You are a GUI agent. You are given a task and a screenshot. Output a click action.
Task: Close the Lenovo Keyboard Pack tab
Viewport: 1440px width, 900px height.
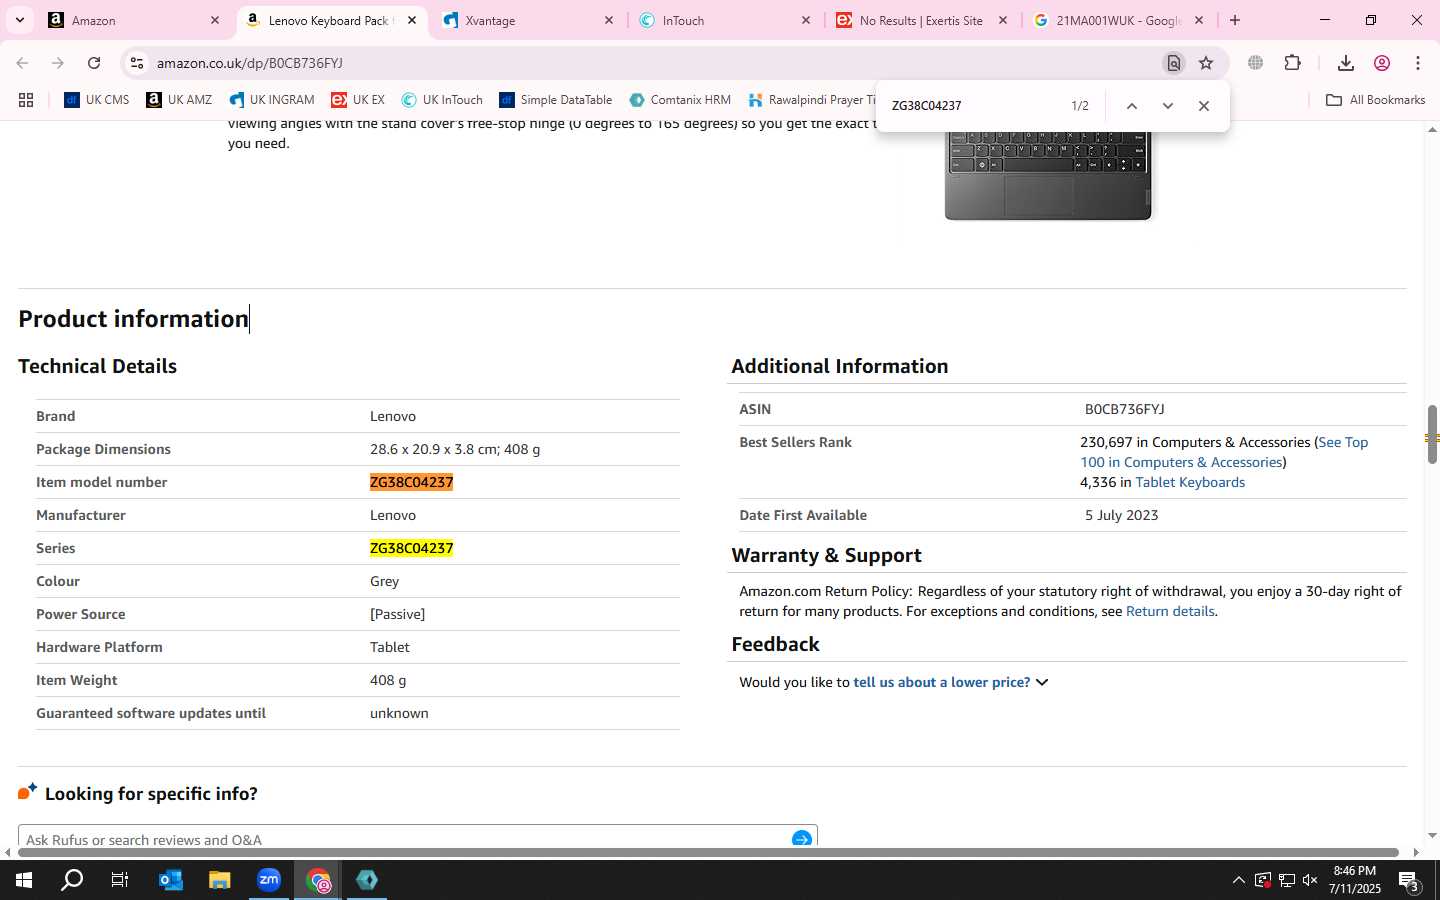click(x=412, y=20)
